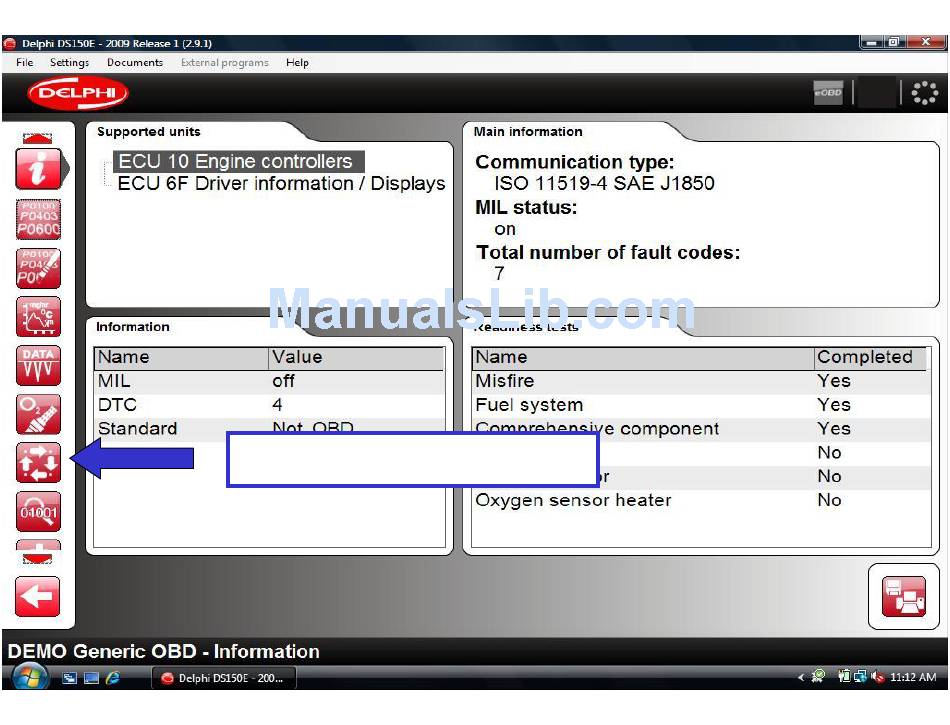Select the Comprehensive component readiness row
The height and width of the screenshot is (725, 950).
coord(701,428)
